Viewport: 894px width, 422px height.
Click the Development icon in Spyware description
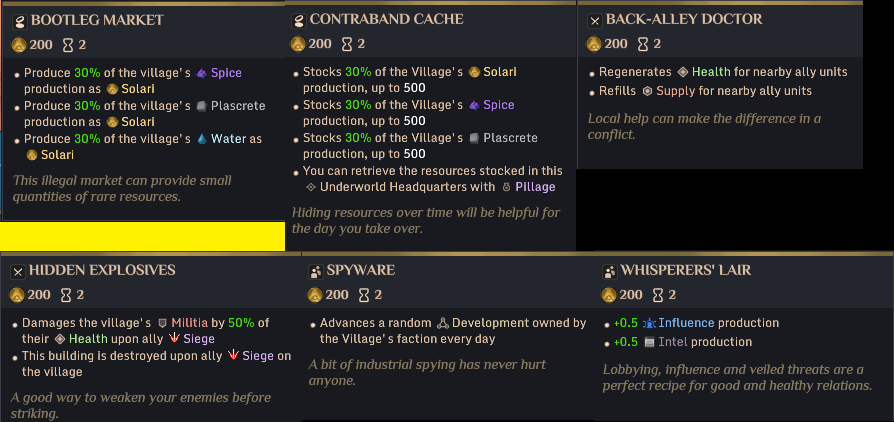pos(441,324)
